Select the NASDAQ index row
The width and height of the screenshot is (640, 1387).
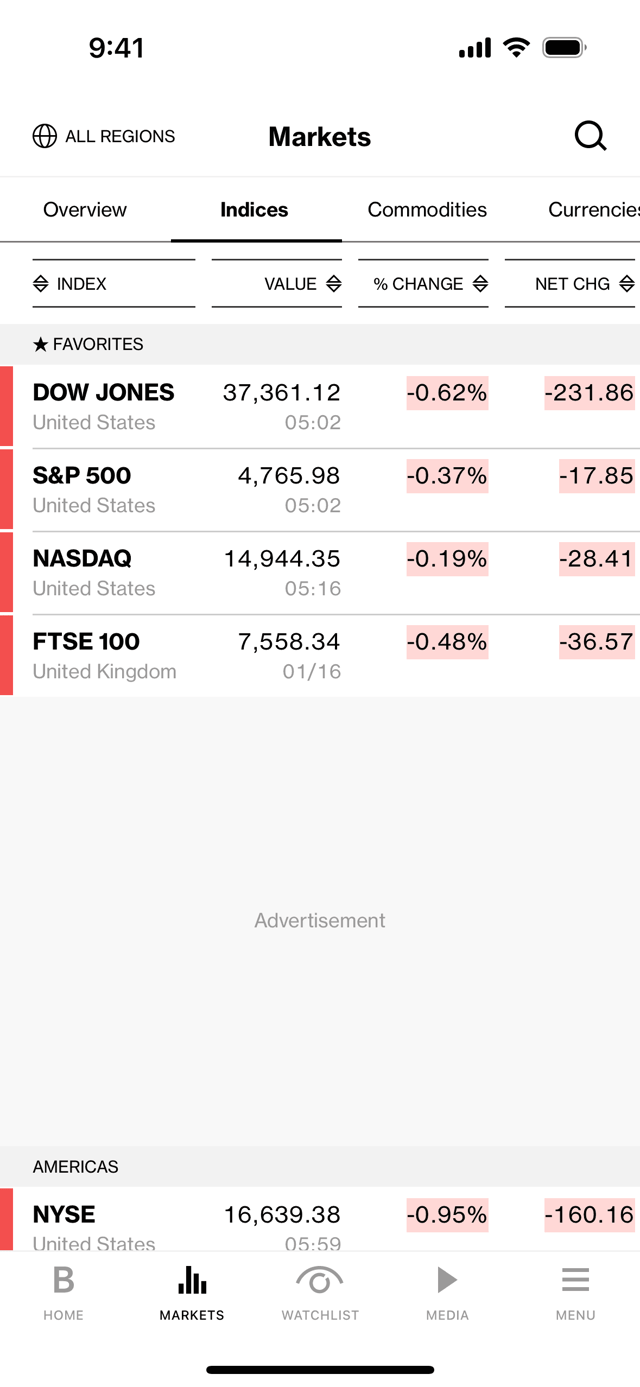tap(320, 572)
